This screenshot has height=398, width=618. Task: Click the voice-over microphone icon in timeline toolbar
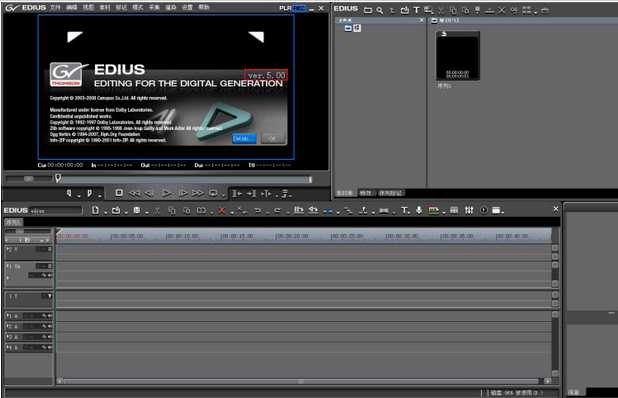(419, 210)
